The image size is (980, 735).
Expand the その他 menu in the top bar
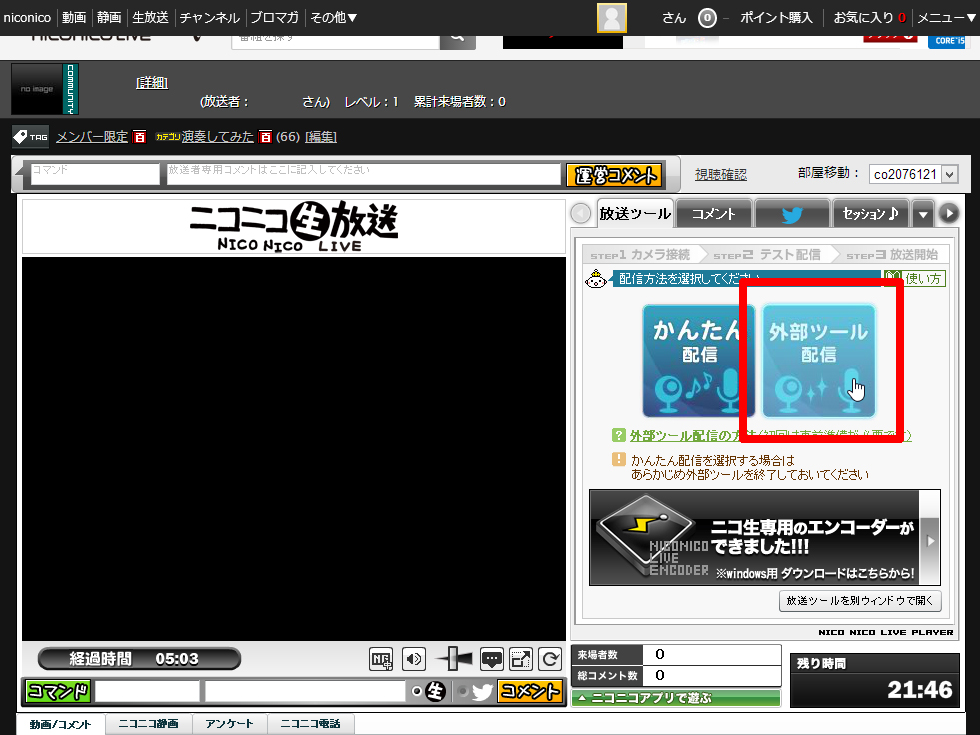(x=334, y=18)
